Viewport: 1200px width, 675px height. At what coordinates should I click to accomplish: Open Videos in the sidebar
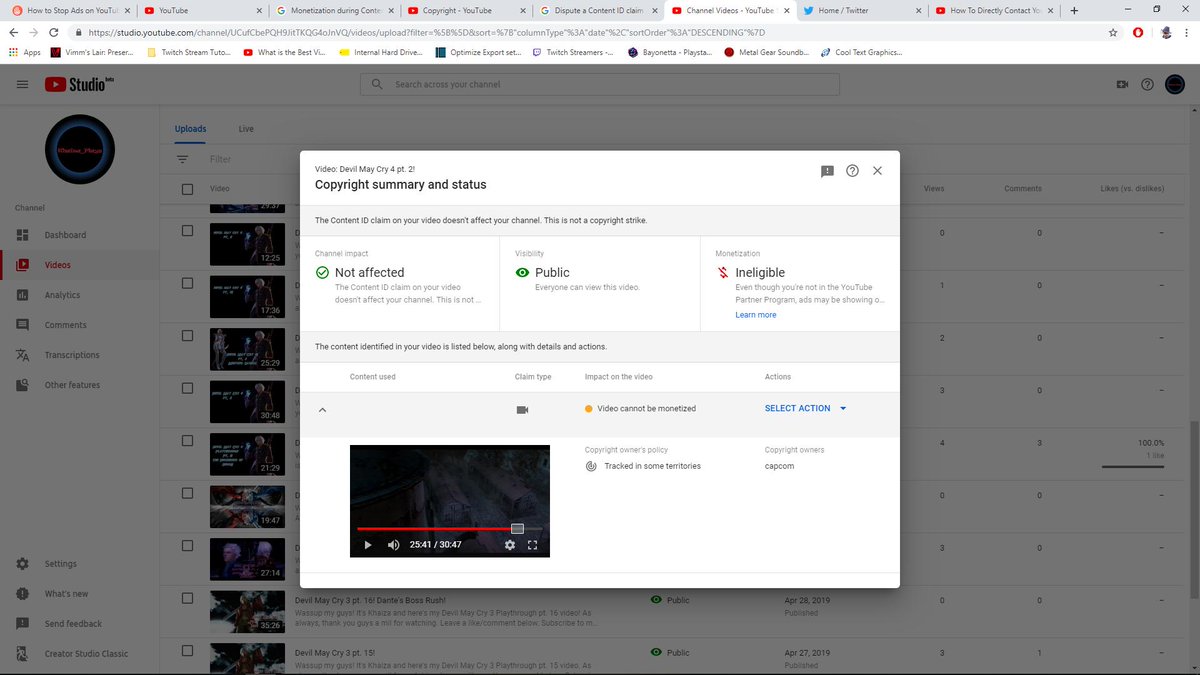click(57, 265)
